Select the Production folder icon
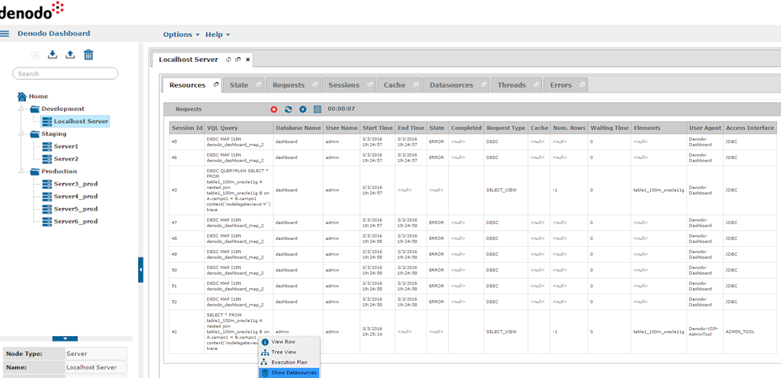The height and width of the screenshot is (378, 781). [34, 171]
